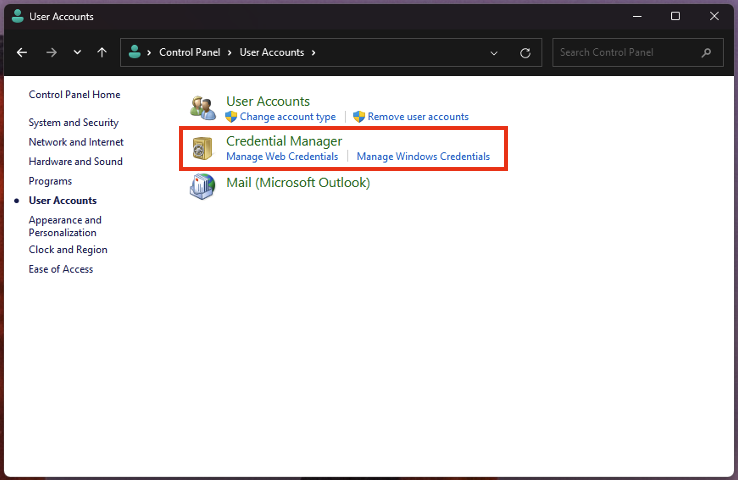Click the forward navigation arrow
The height and width of the screenshot is (480, 738).
tap(51, 52)
